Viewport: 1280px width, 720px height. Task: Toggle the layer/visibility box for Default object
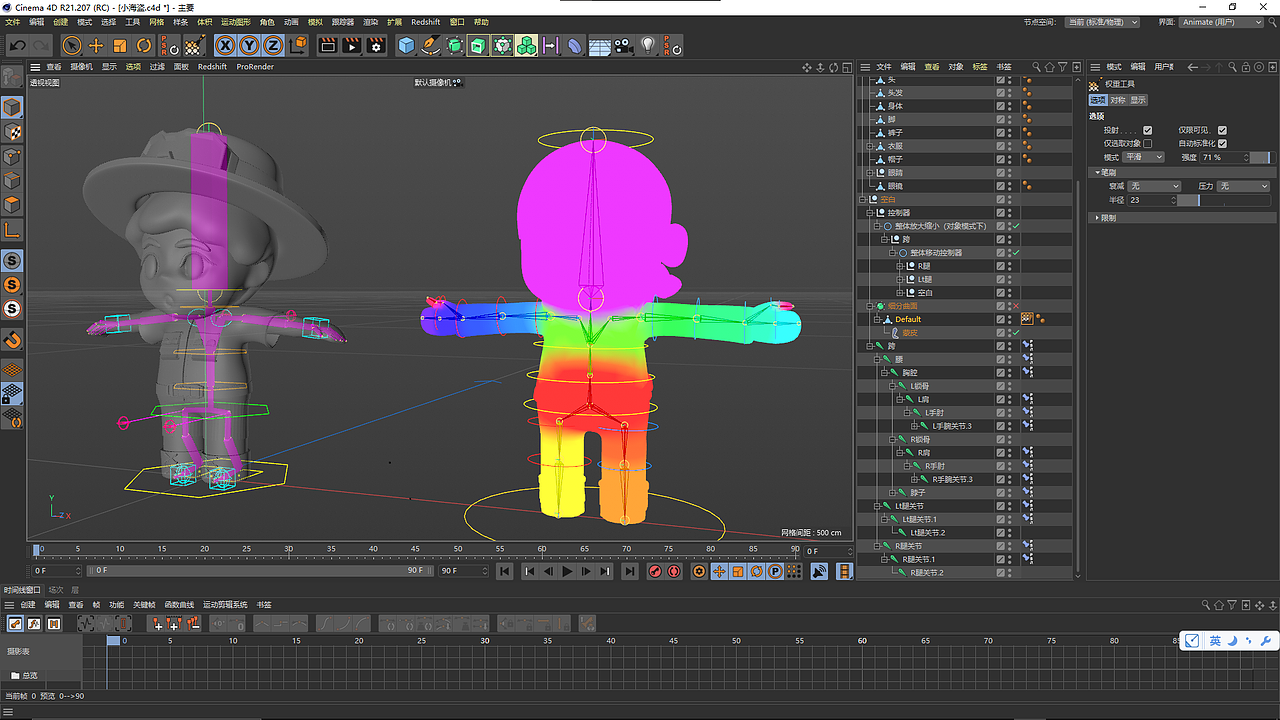point(1001,319)
